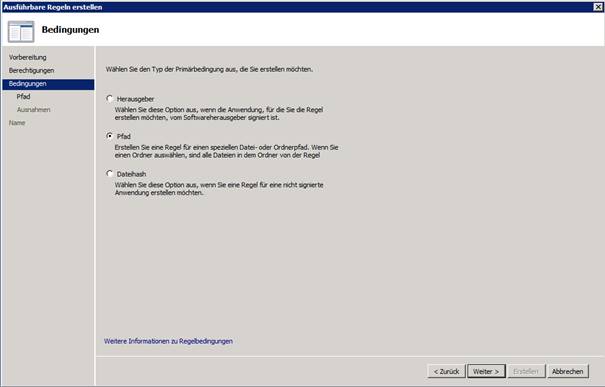Open the Berechtigungen step

(31, 70)
